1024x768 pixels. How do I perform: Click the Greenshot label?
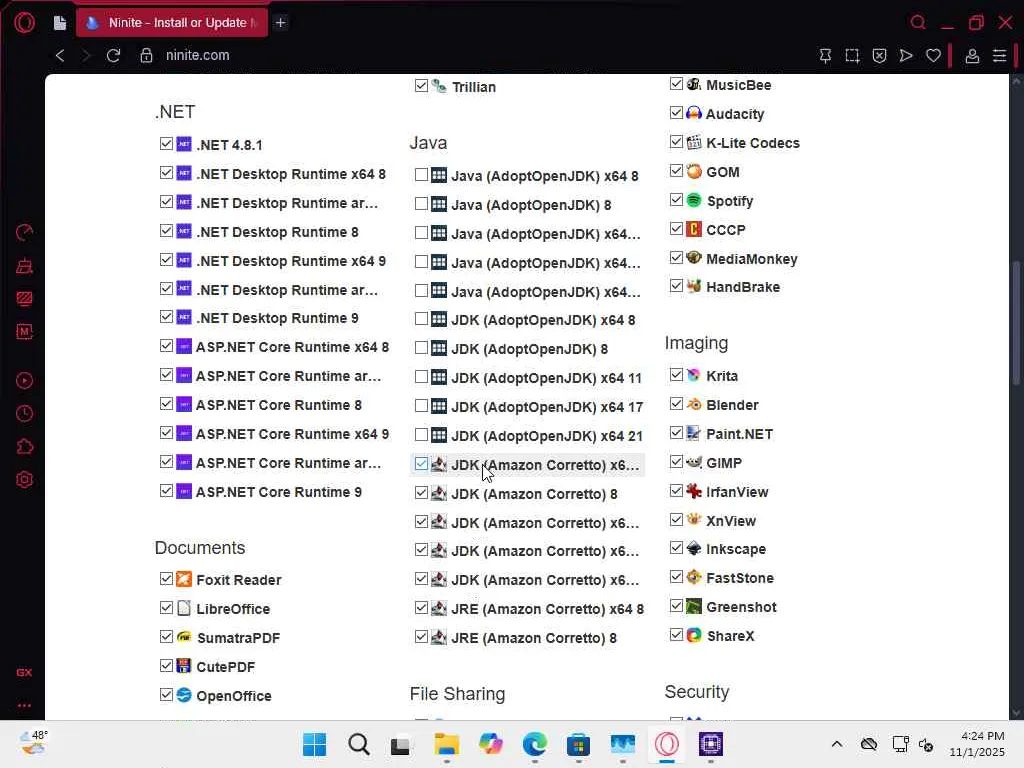[741, 607]
